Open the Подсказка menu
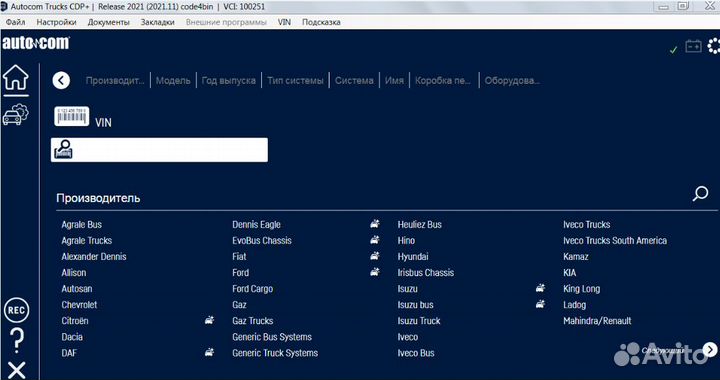 [321, 22]
